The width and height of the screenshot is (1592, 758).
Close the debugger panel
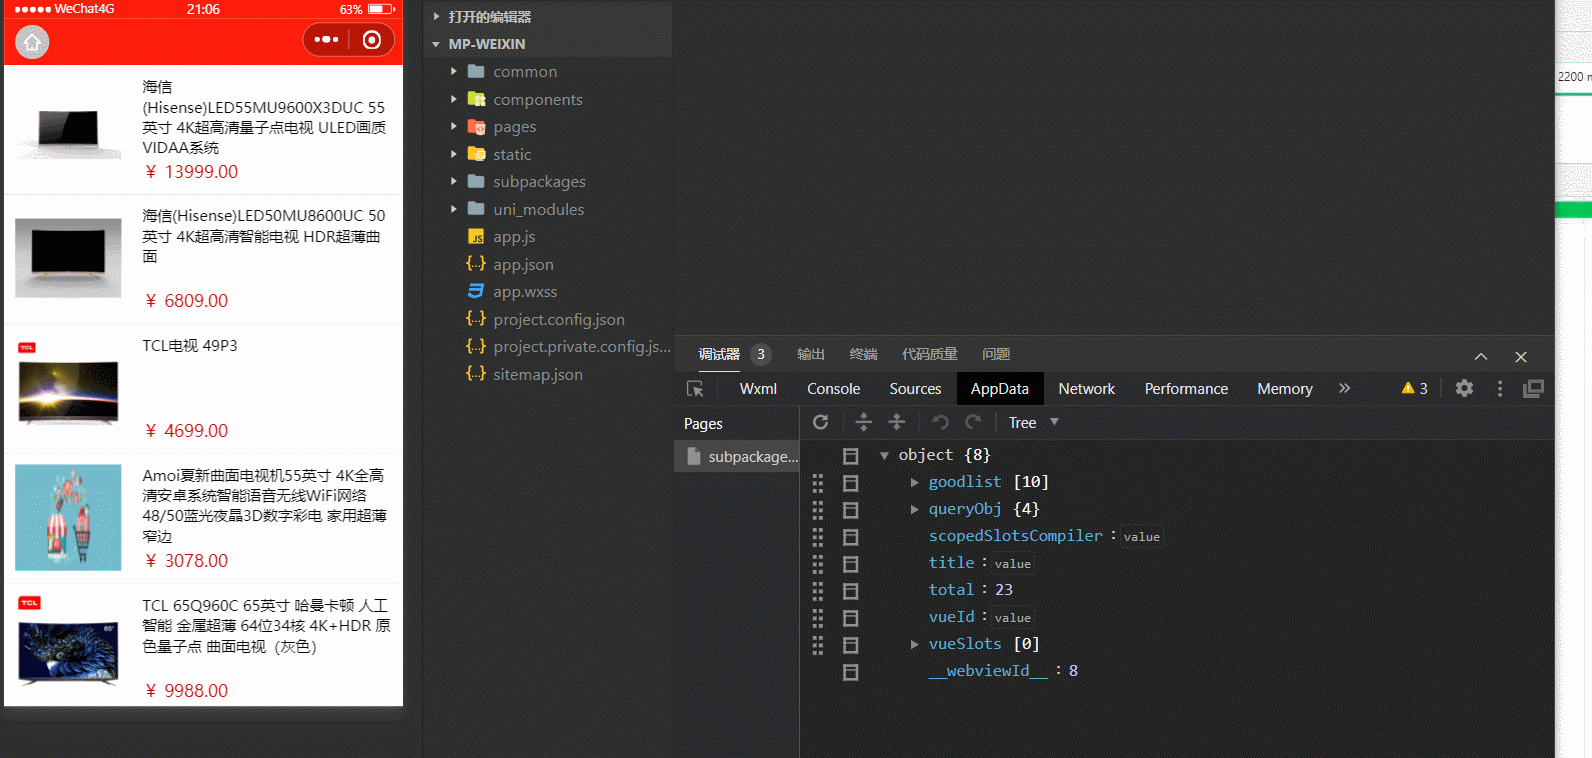(1521, 357)
